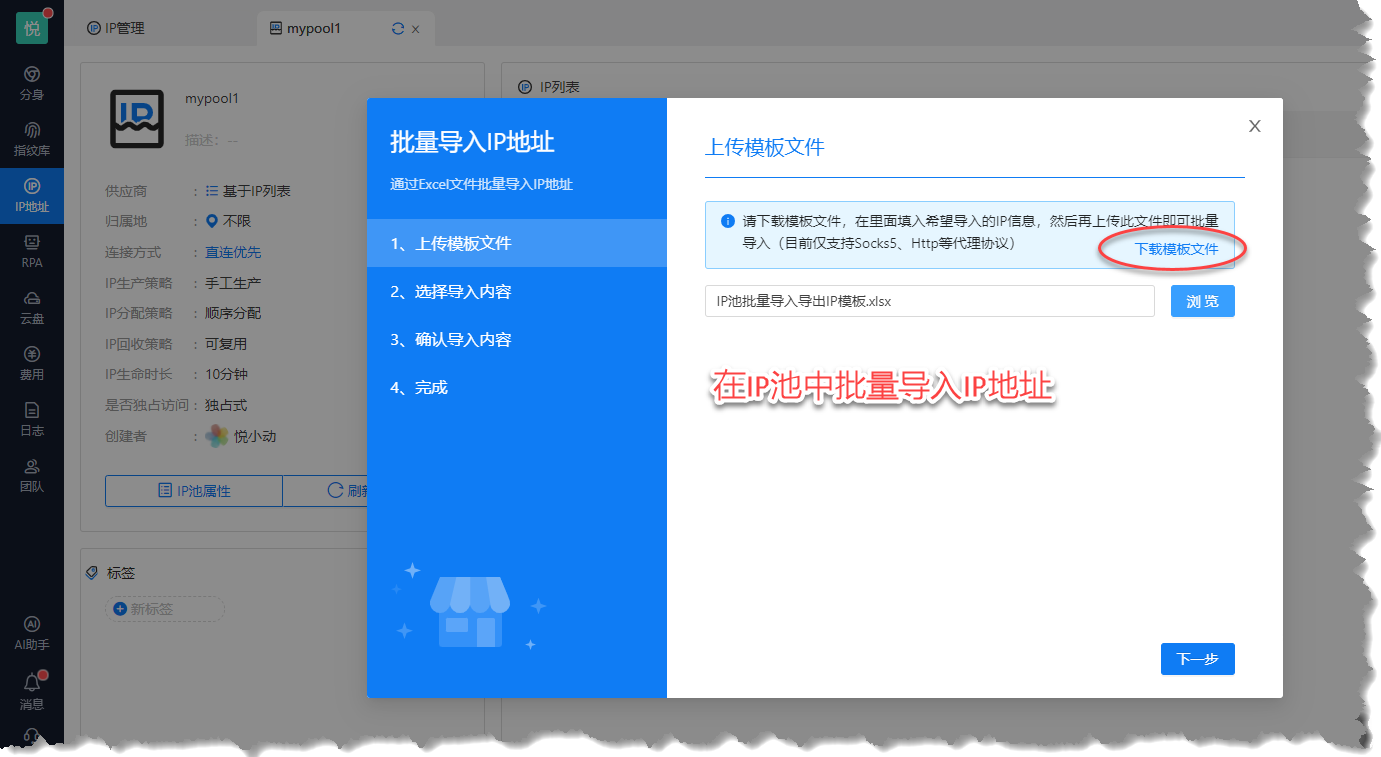1381x757 pixels.
Task: Open 云盘 cloud drive icon
Action: click(x=32, y=307)
